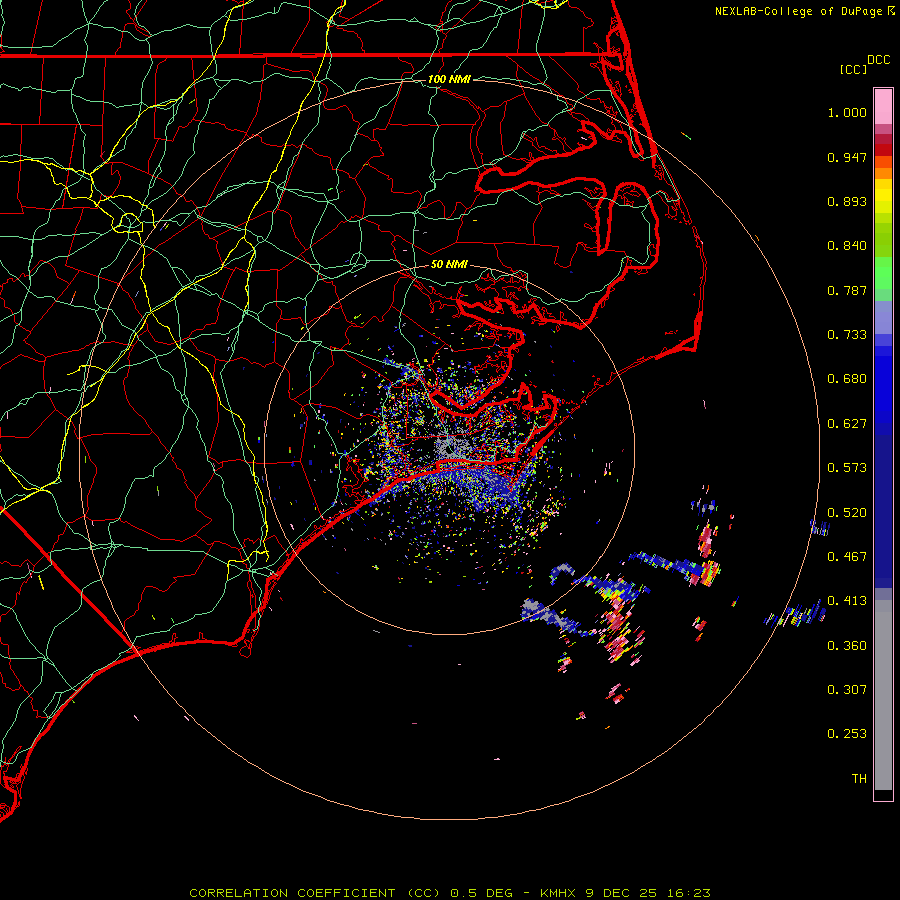Select the 0.947 color scale value
900x900 pixels.
[x=847, y=157]
